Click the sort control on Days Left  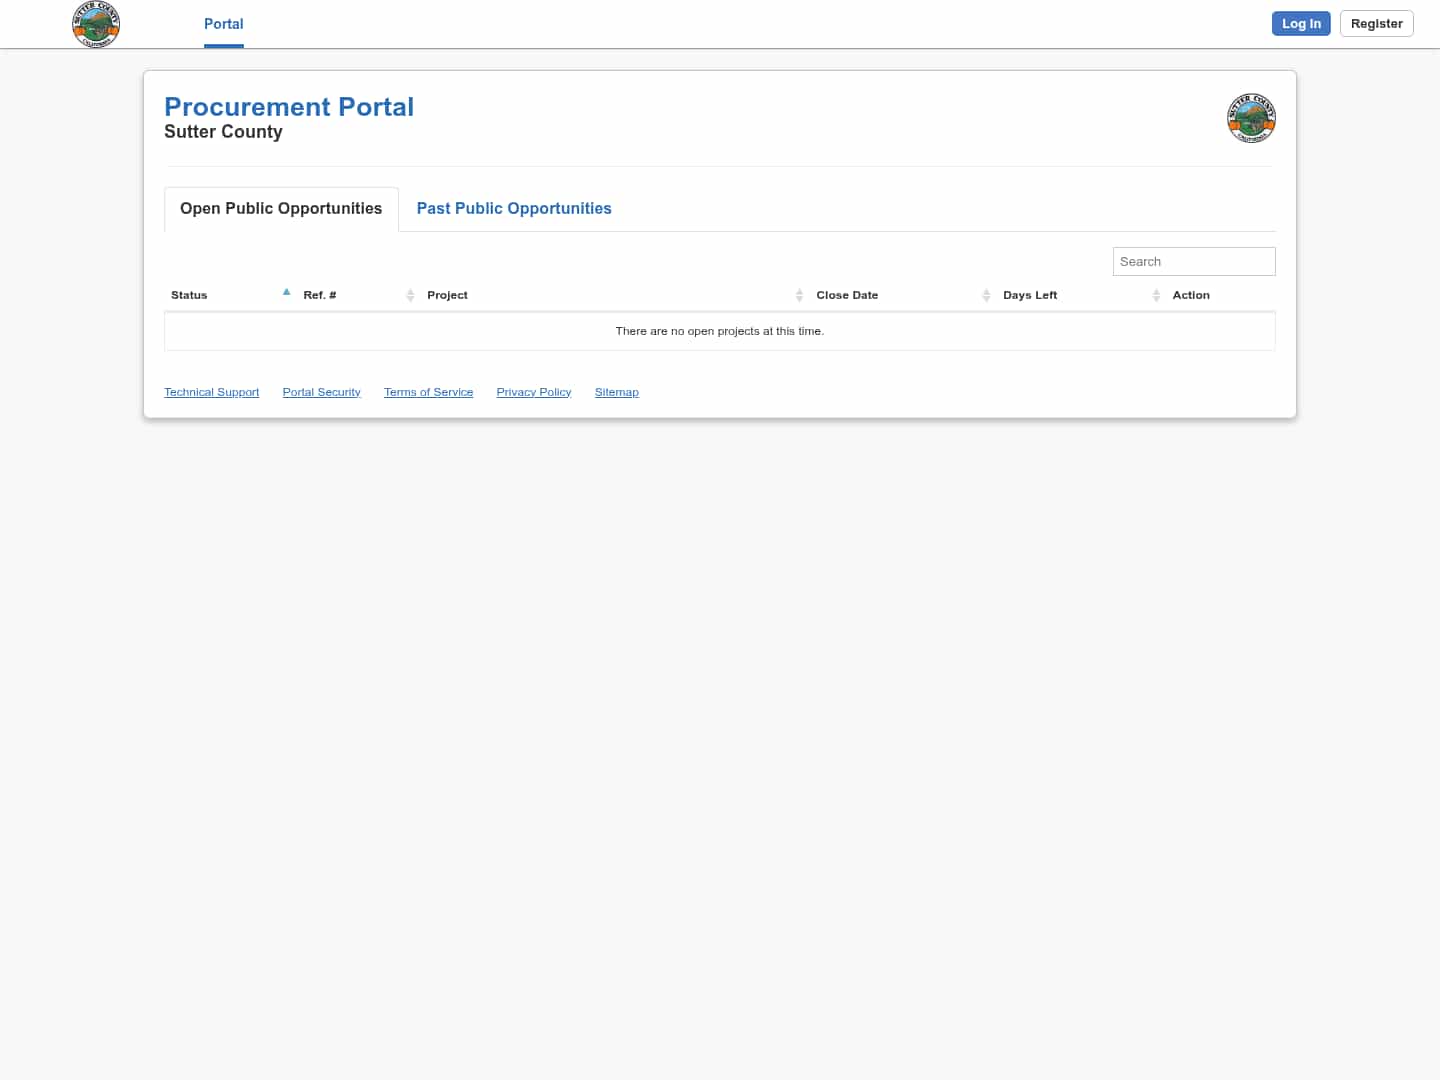click(x=1157, y=295)
